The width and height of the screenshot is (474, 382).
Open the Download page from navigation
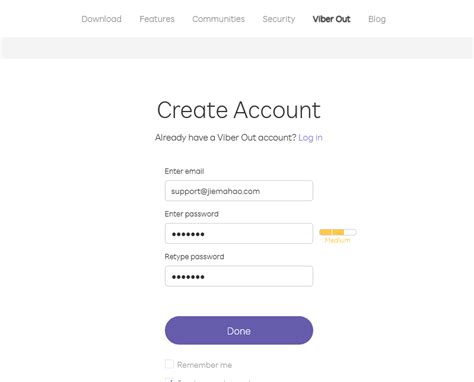click(101, 19)
